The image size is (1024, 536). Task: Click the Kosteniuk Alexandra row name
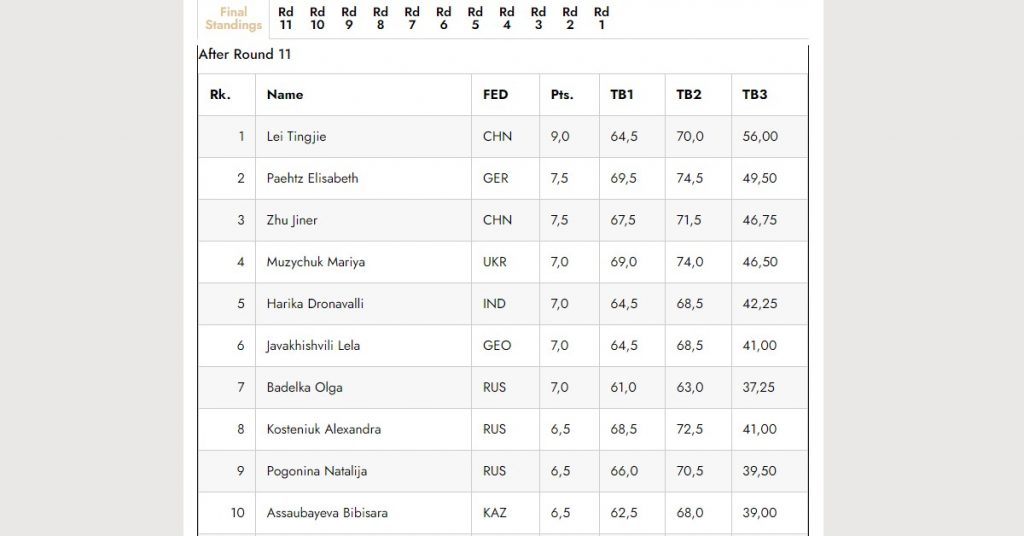click(x=323, y=429)
